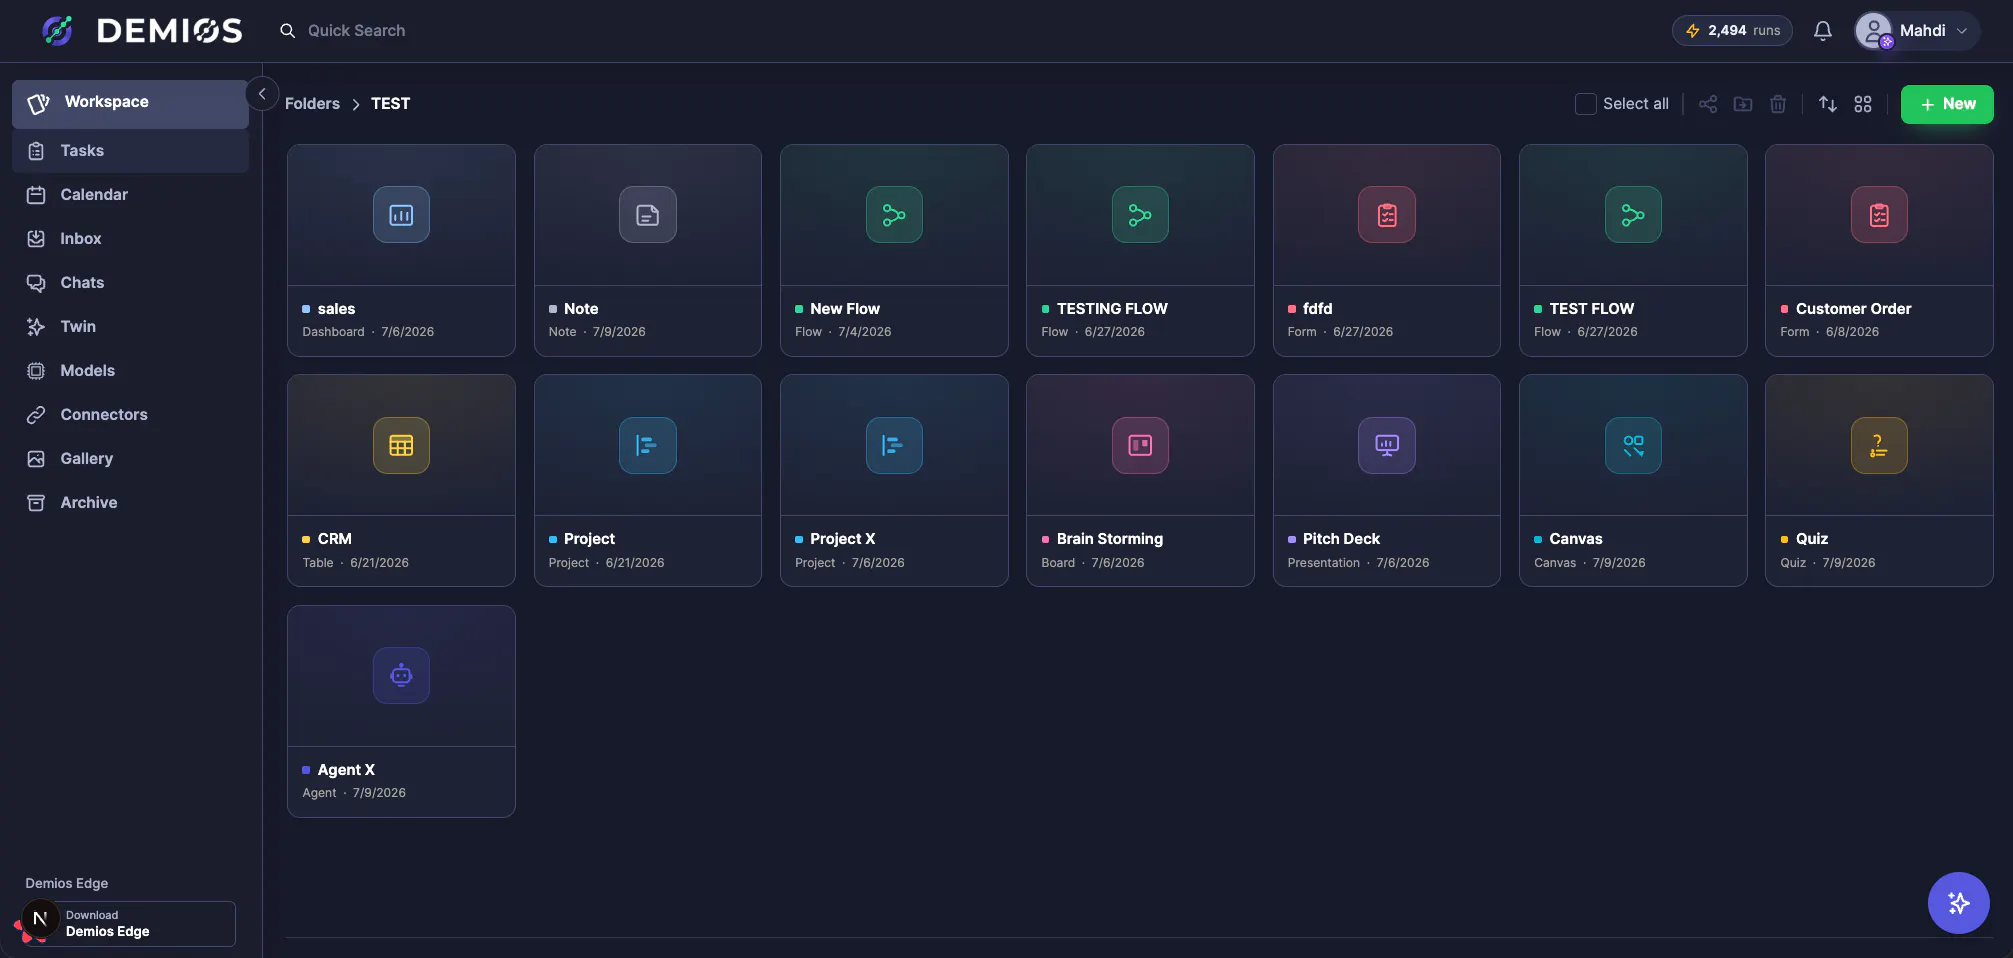Image resolution: width=2013 pixels, height=958 pixels.
Task: Open Workspace in the sidebar
Action: pyautogui.click(x=130, y=103)
